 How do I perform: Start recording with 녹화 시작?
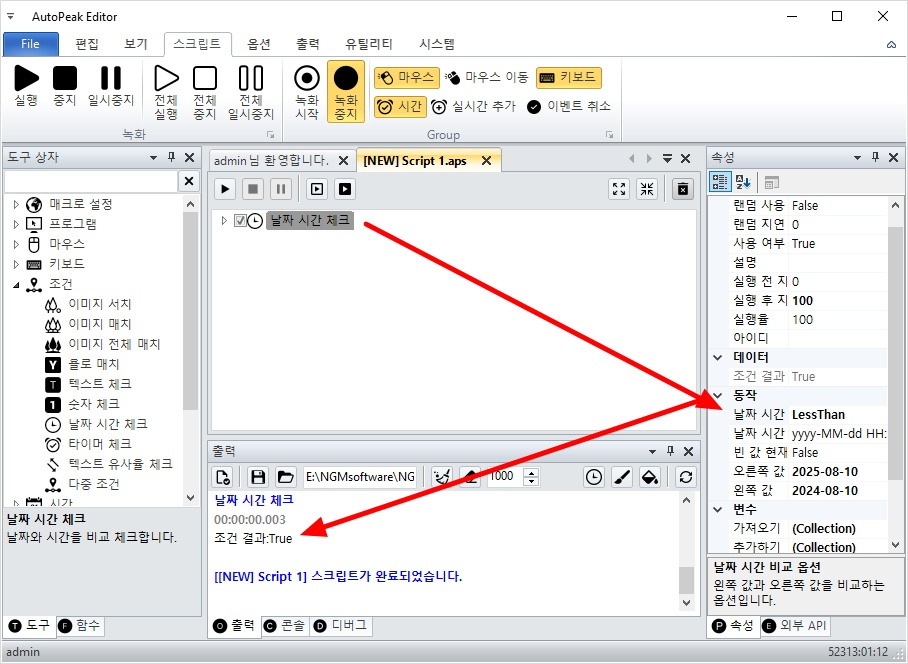(x=307, y=92)
